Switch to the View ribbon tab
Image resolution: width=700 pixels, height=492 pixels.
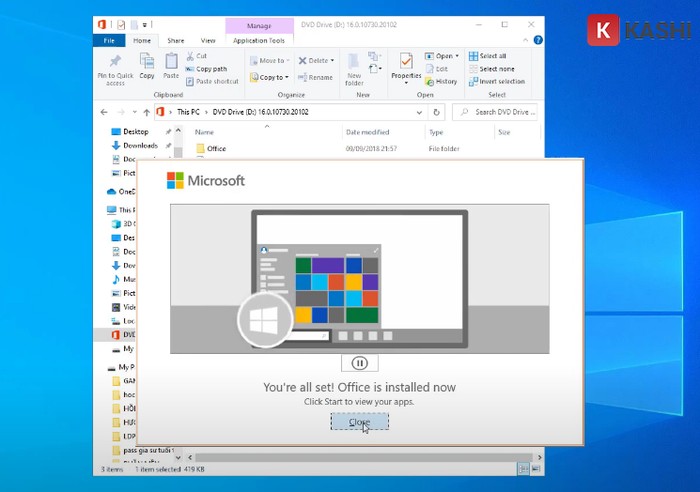click(x=207, y=40)
